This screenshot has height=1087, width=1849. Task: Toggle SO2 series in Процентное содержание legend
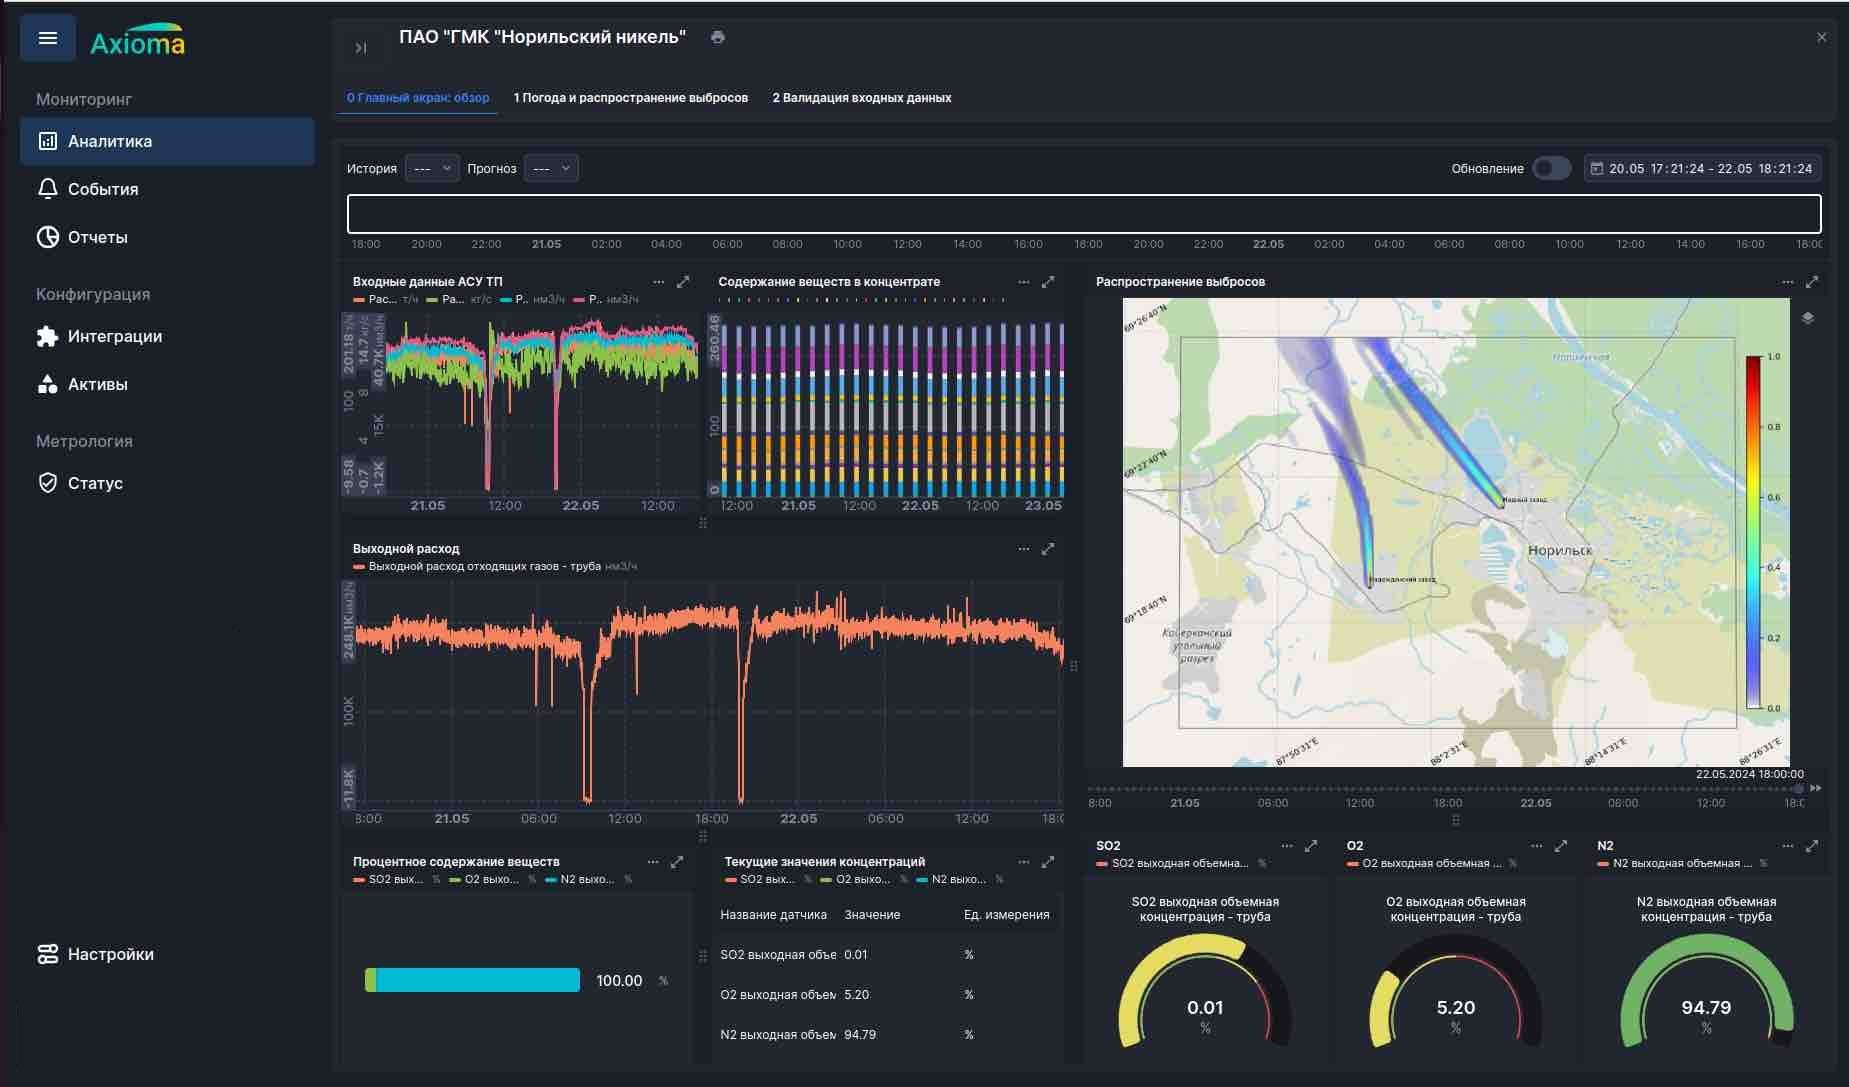click(x=389, y=880)
